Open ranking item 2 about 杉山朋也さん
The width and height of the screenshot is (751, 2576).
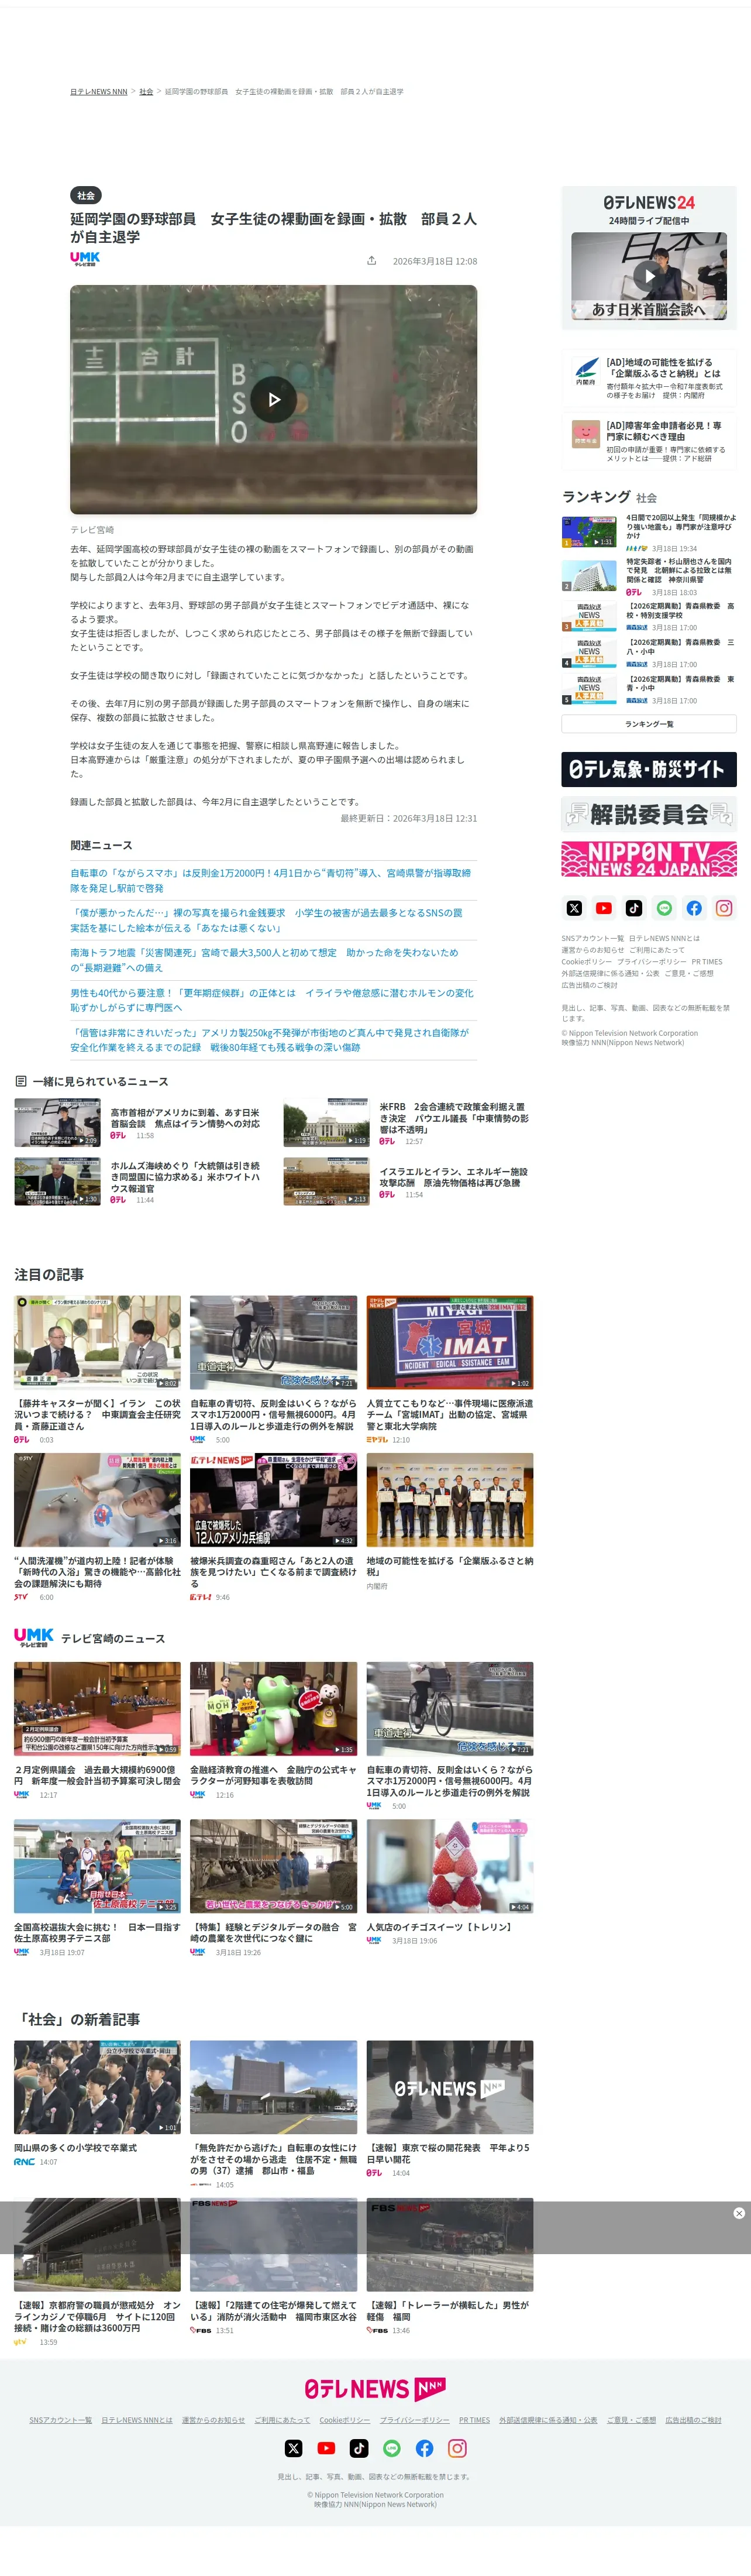pyautogui.click(x=649, y=577)
